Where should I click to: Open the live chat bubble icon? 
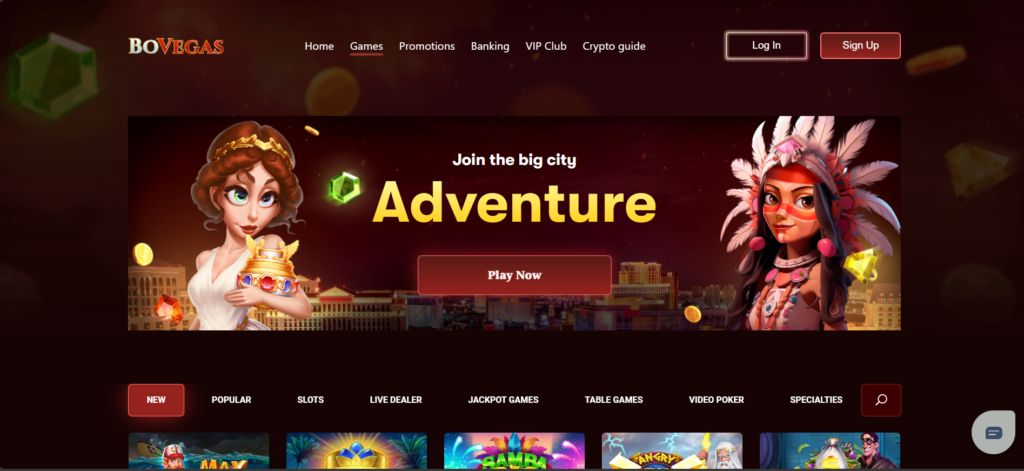tap(993, 432)
